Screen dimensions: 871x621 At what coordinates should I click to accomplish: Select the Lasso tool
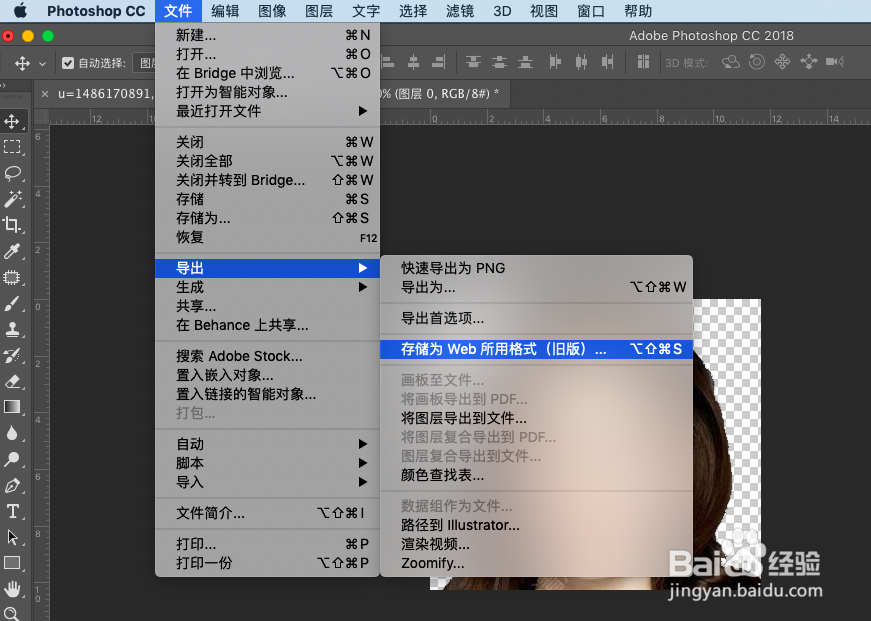pyautogui.click(x=14, y=172)
